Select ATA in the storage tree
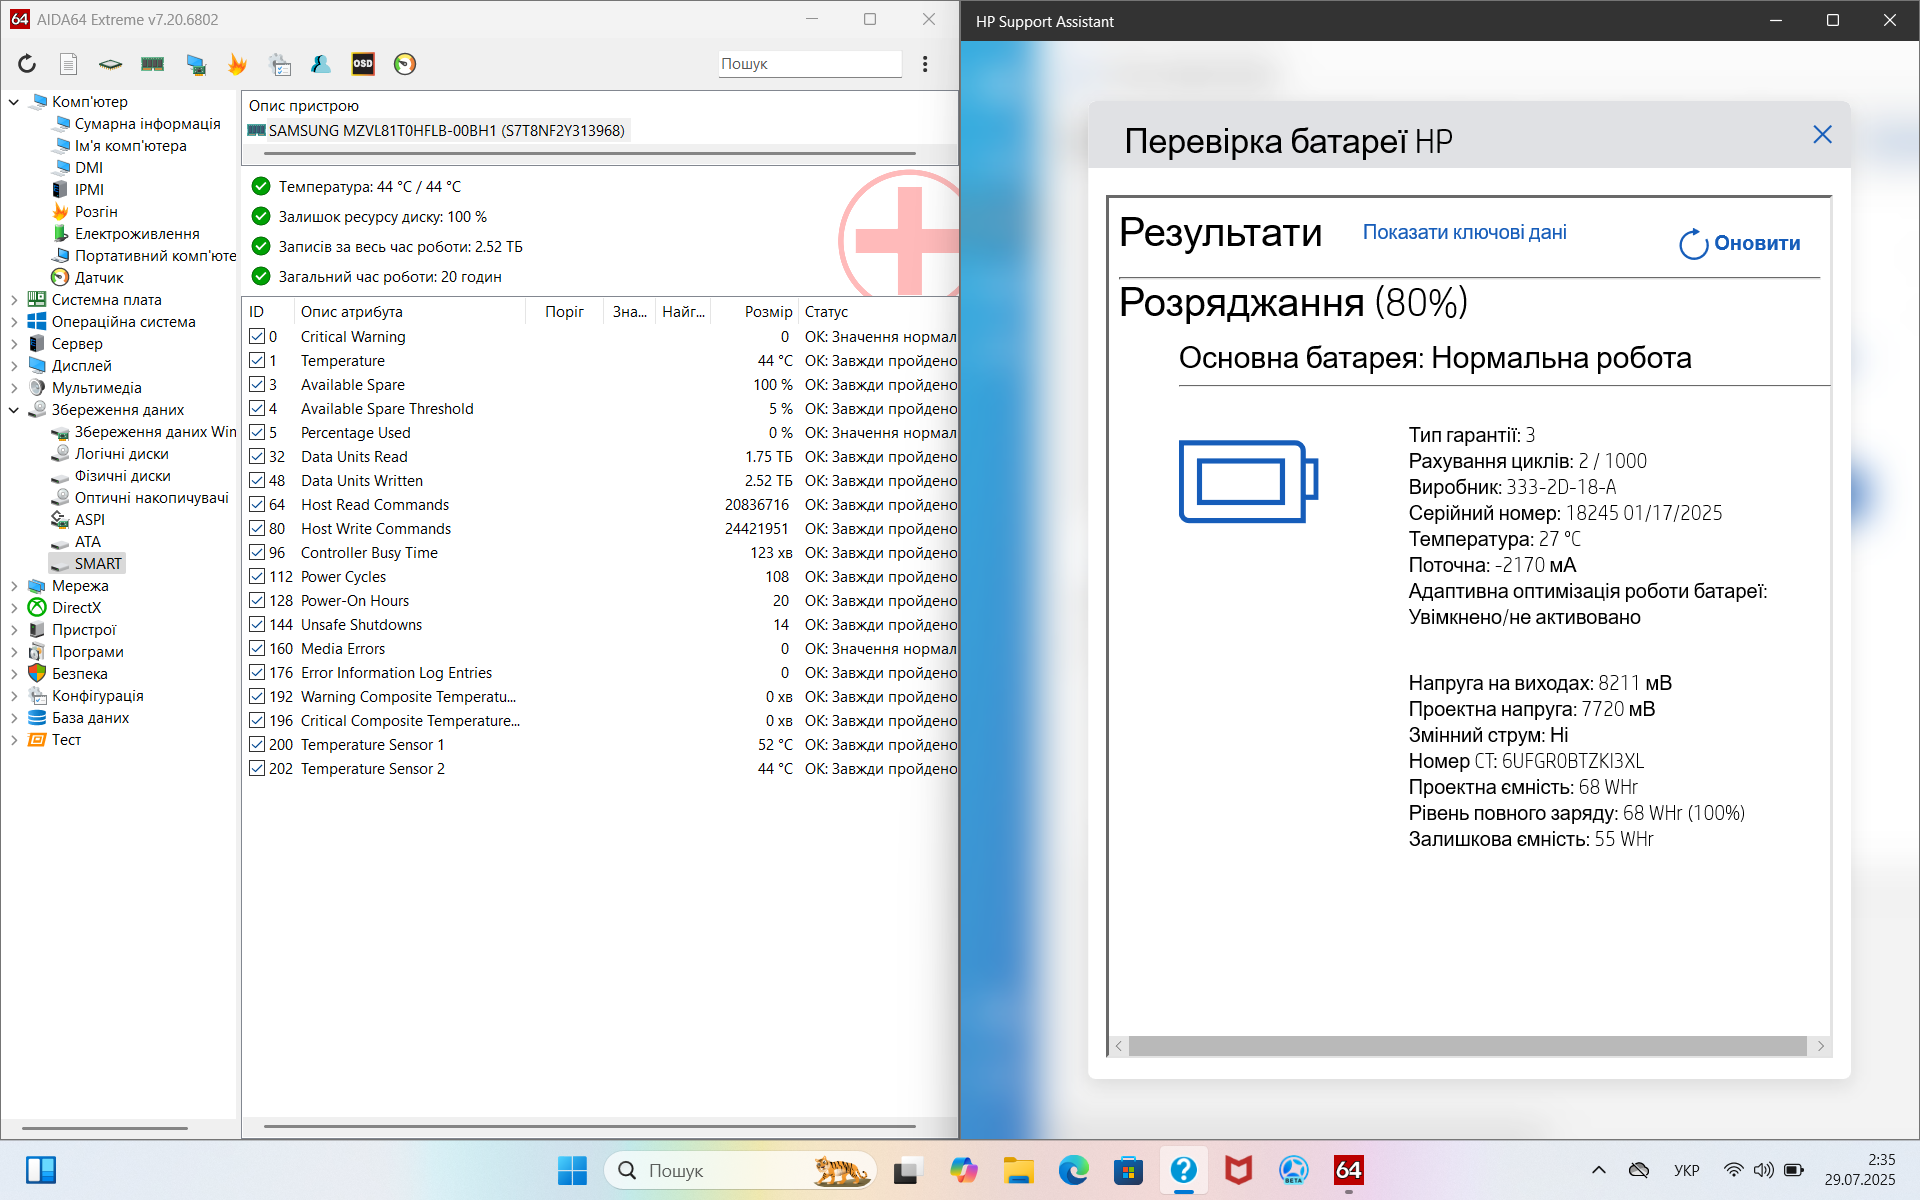The image size is (1920, 1200). [88, 542]
